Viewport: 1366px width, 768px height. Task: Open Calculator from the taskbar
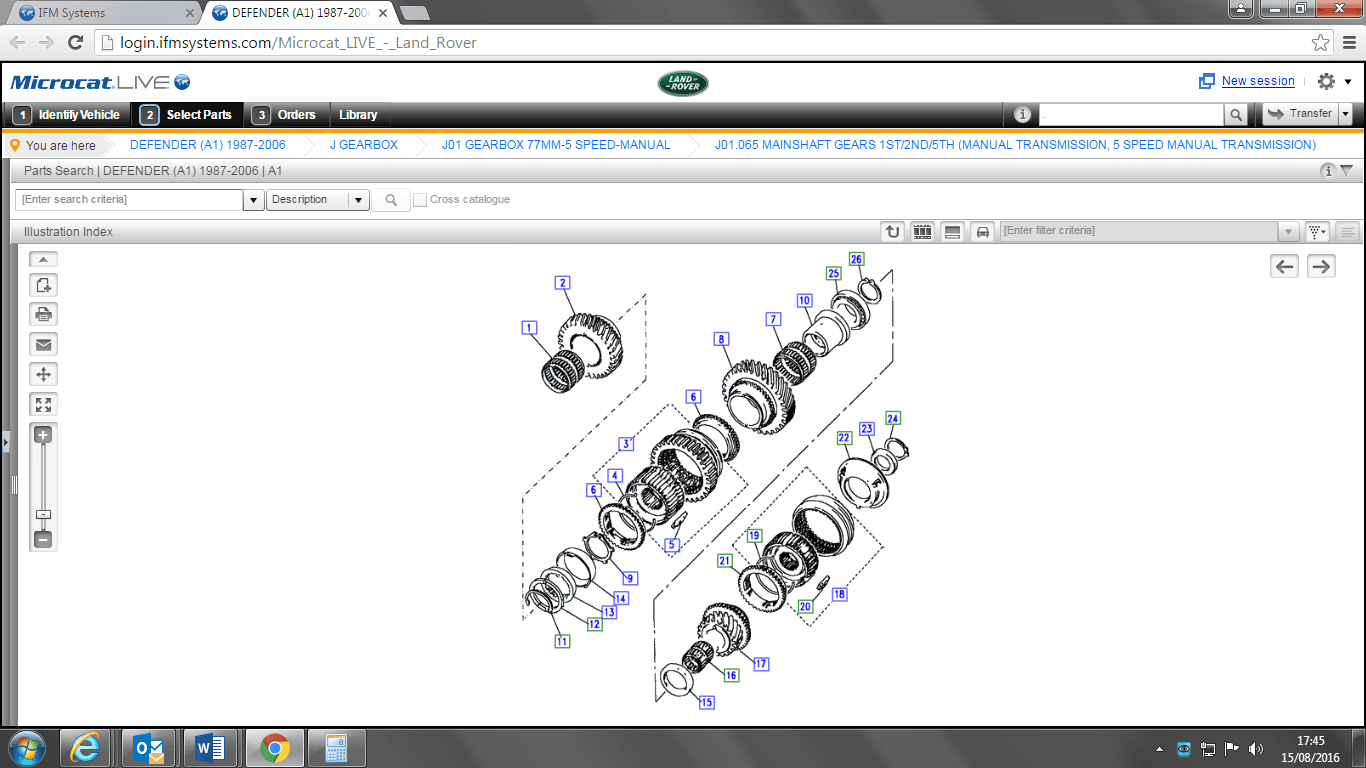pyautogui.click(x=336, y=748)
